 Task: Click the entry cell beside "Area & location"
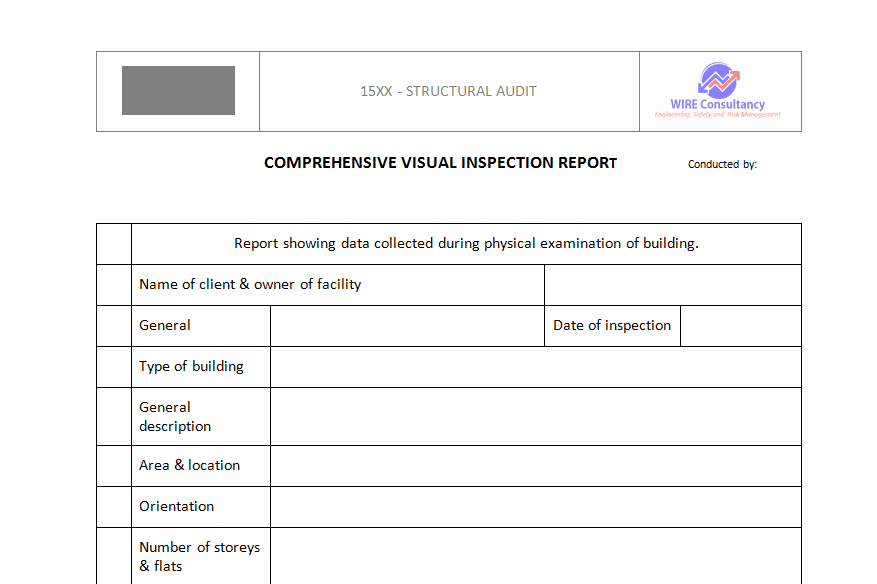(x=535, y=465)
